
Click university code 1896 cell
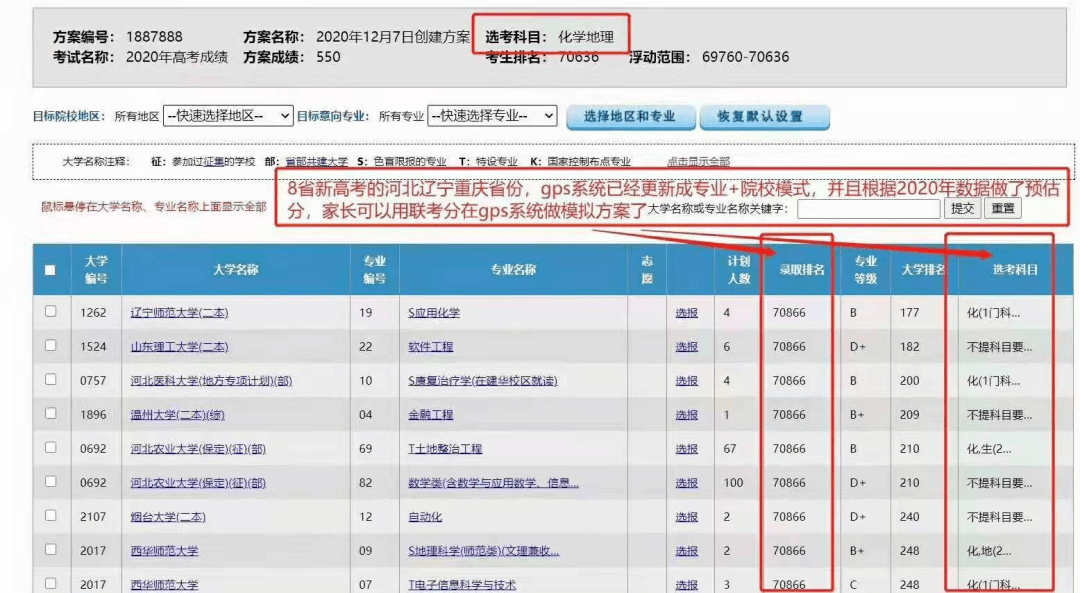pos(93,415)
